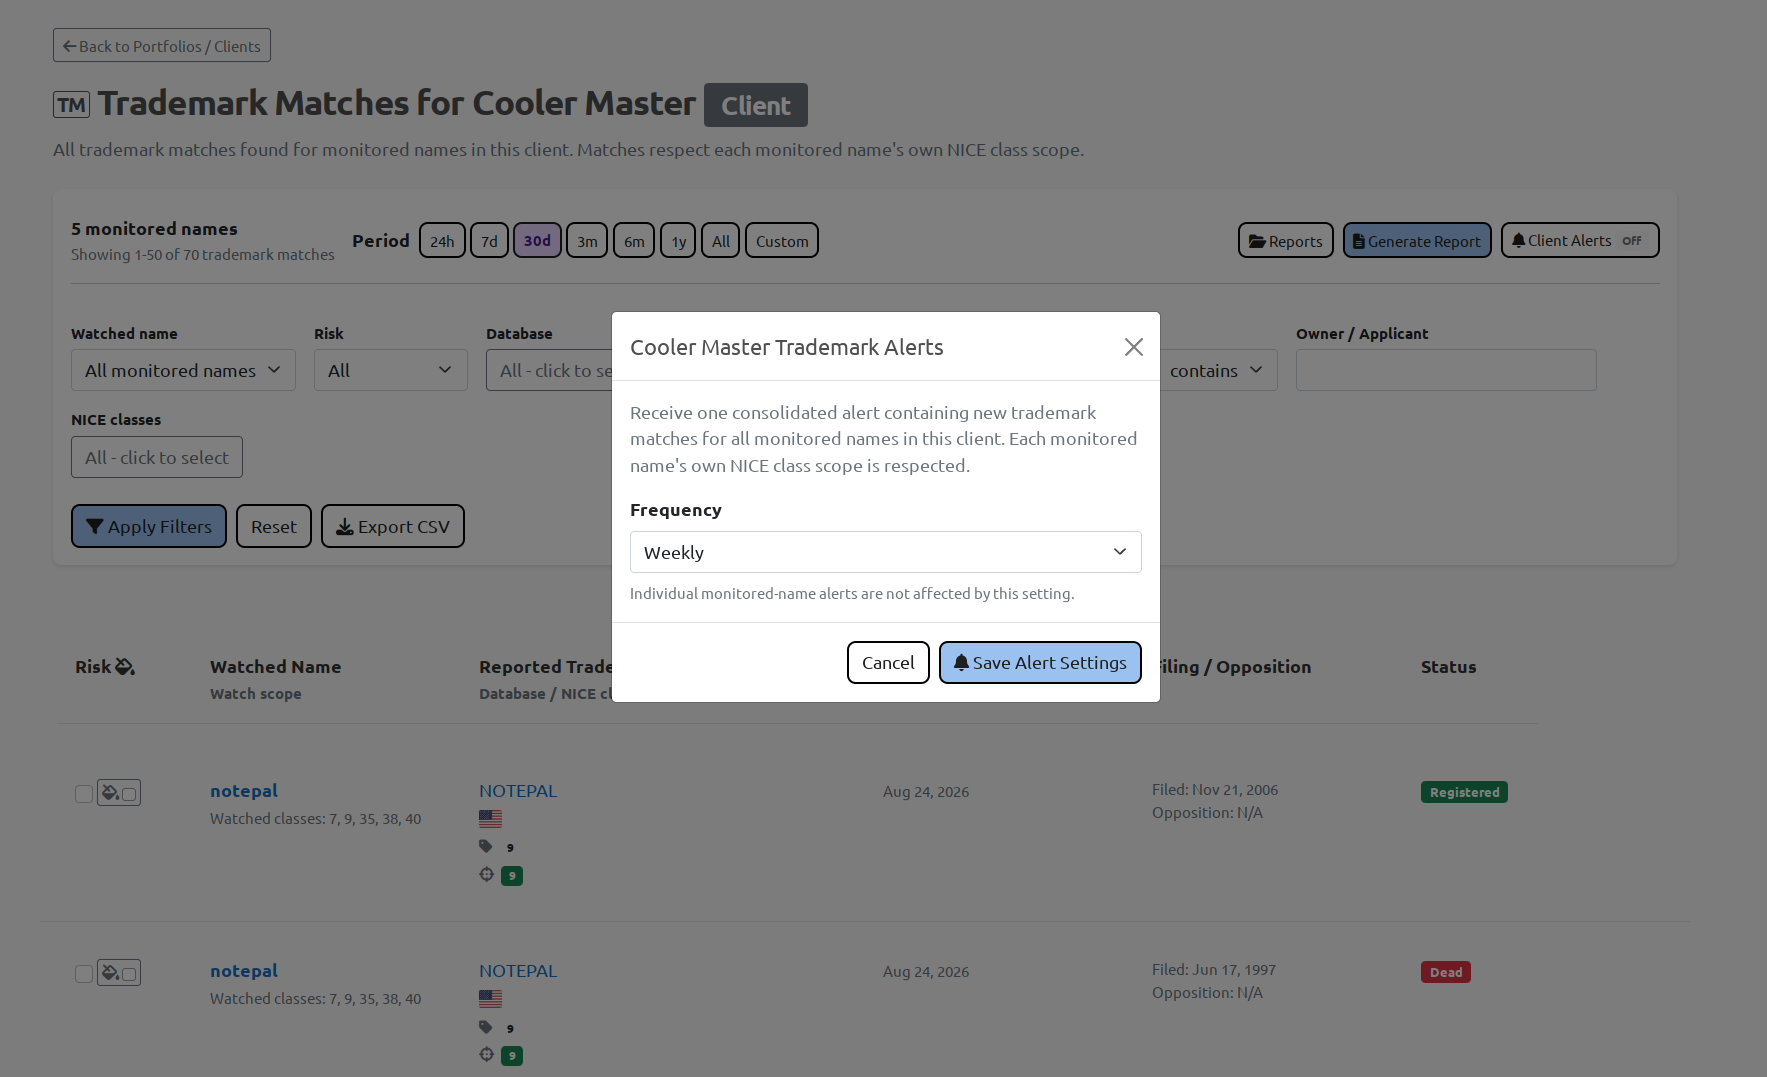Click '5 monitored names' text
Screen dimensions: 1767x1077
pos(154,228)
